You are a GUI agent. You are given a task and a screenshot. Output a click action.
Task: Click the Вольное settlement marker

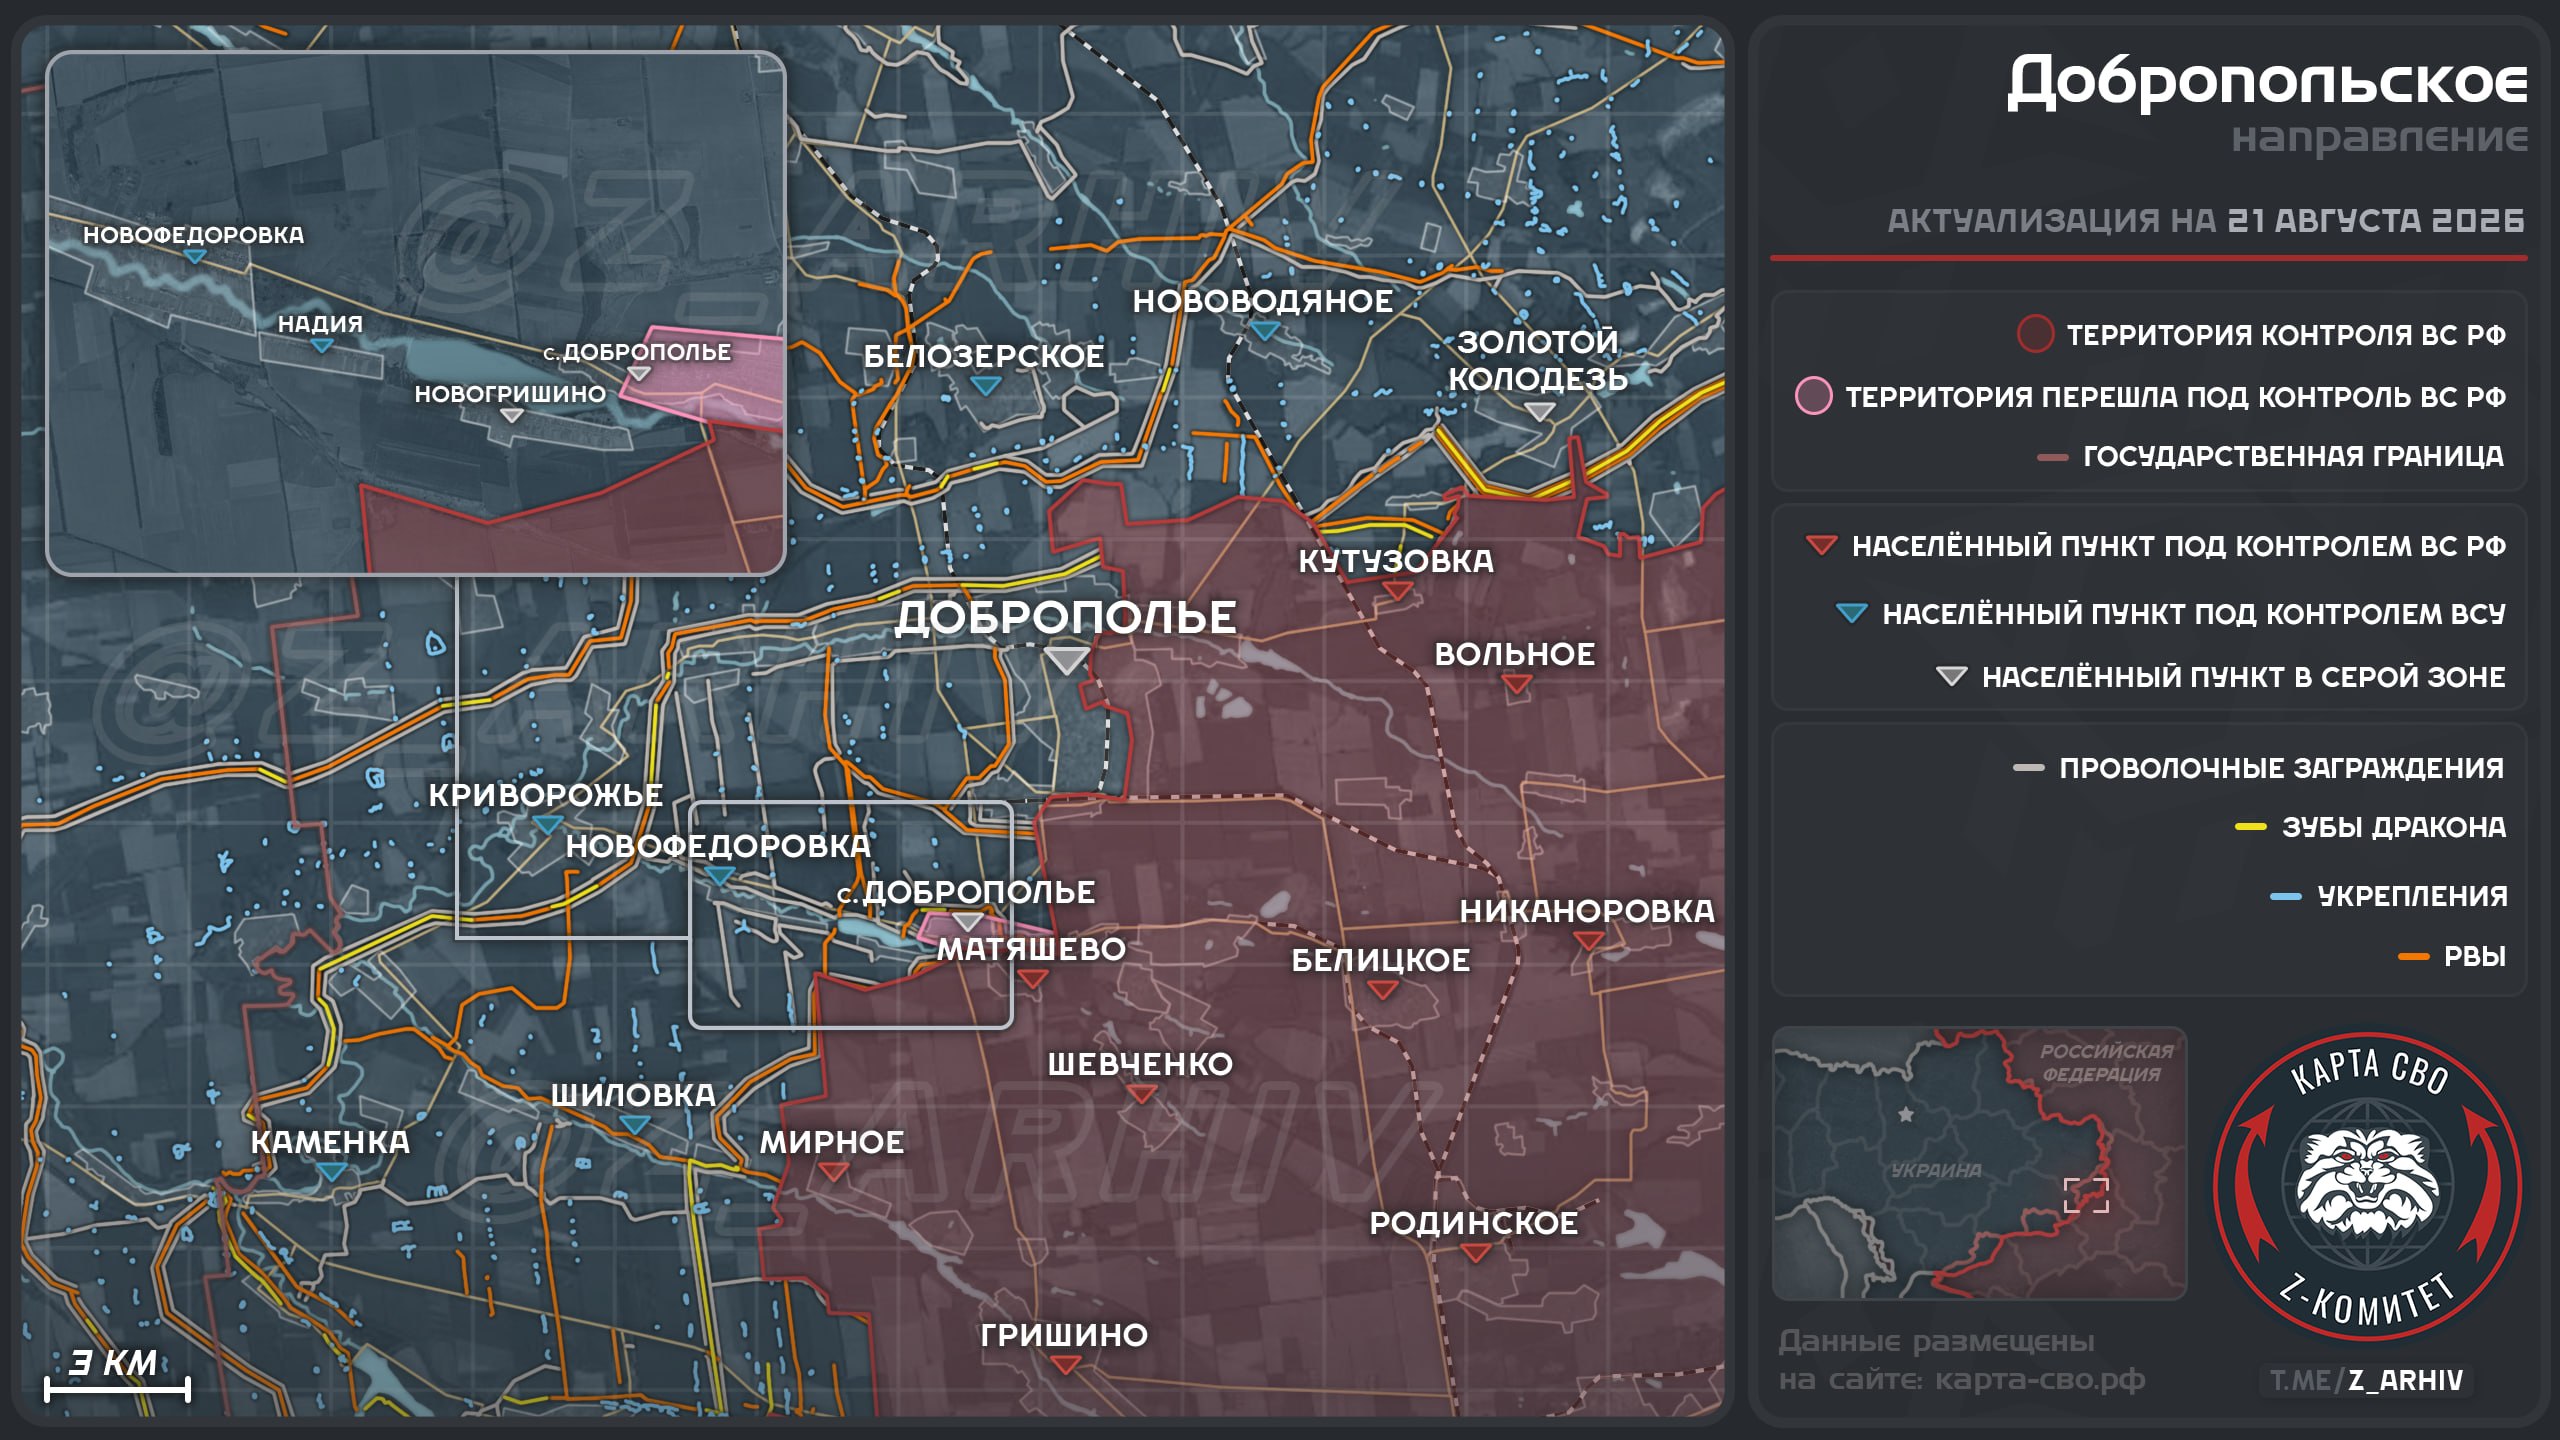[1517, 684]
